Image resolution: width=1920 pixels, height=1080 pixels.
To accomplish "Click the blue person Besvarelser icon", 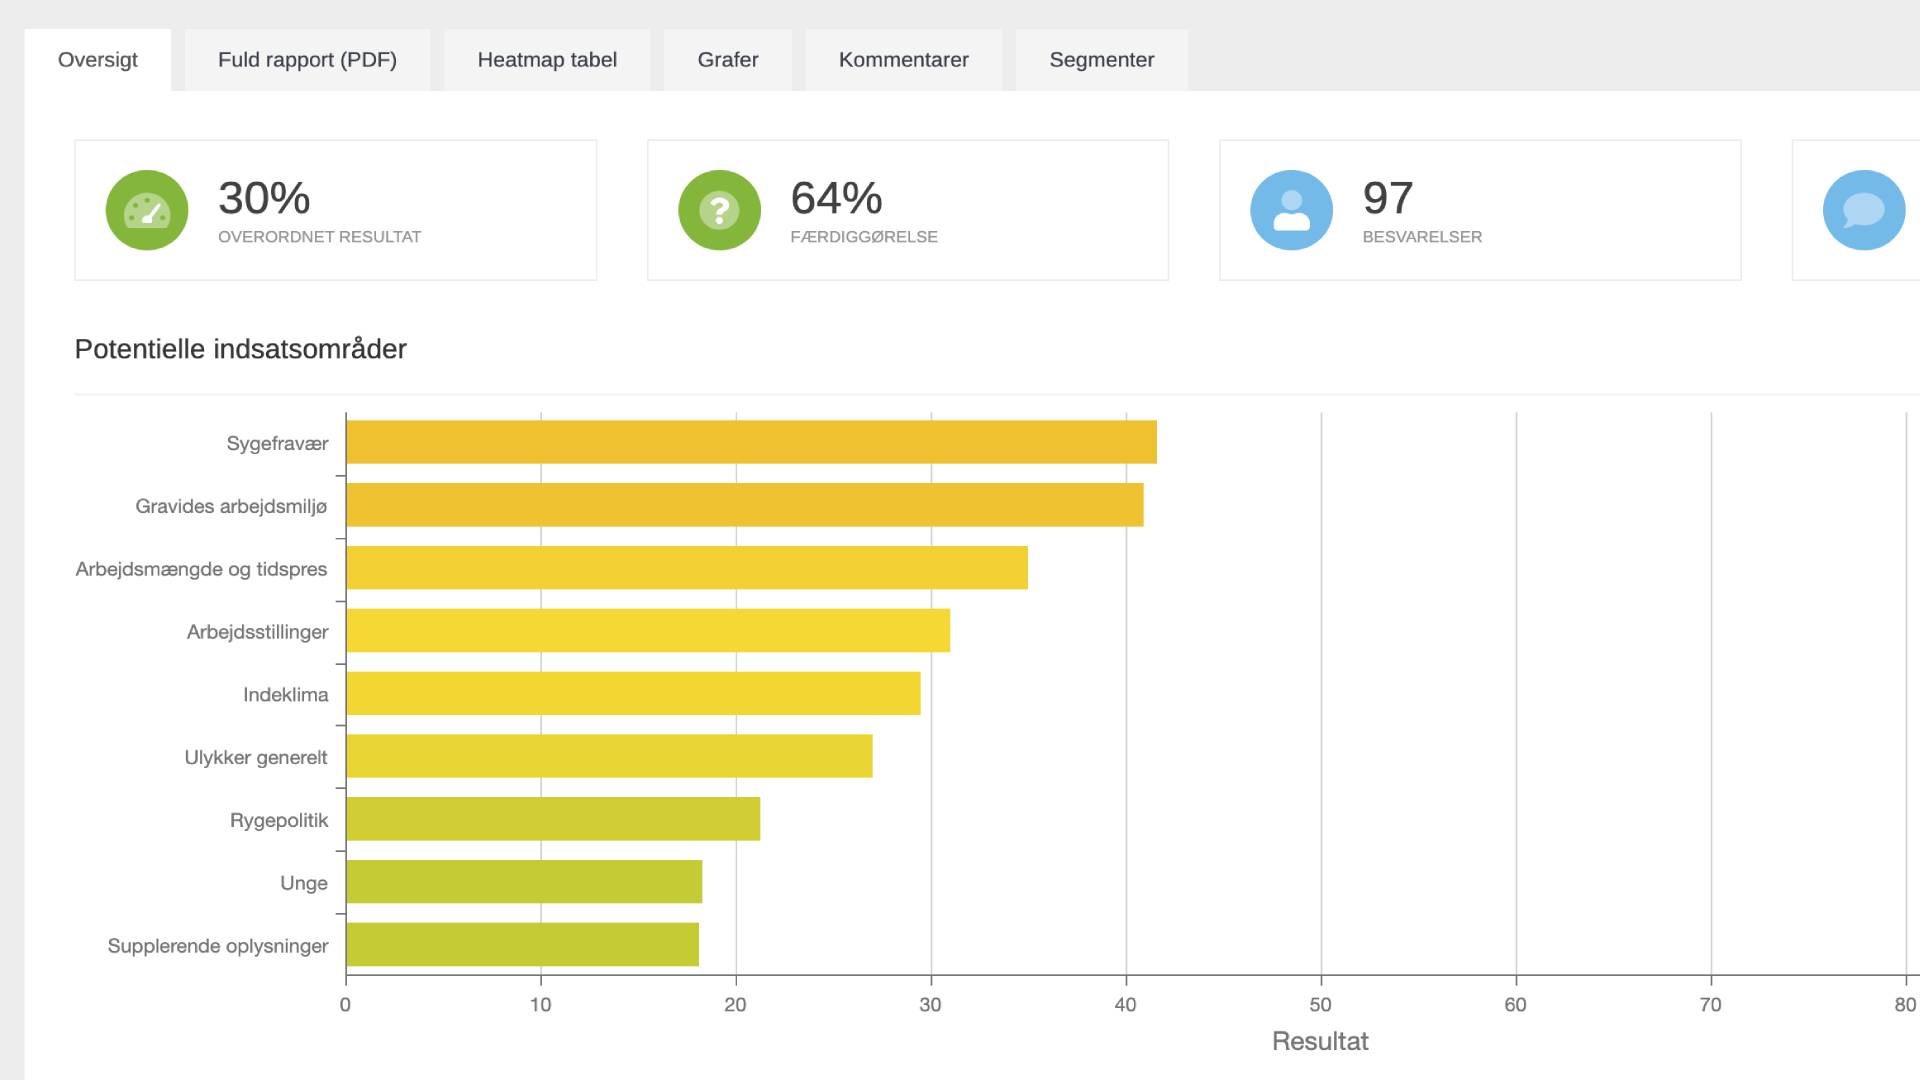I will point(1292,210).
